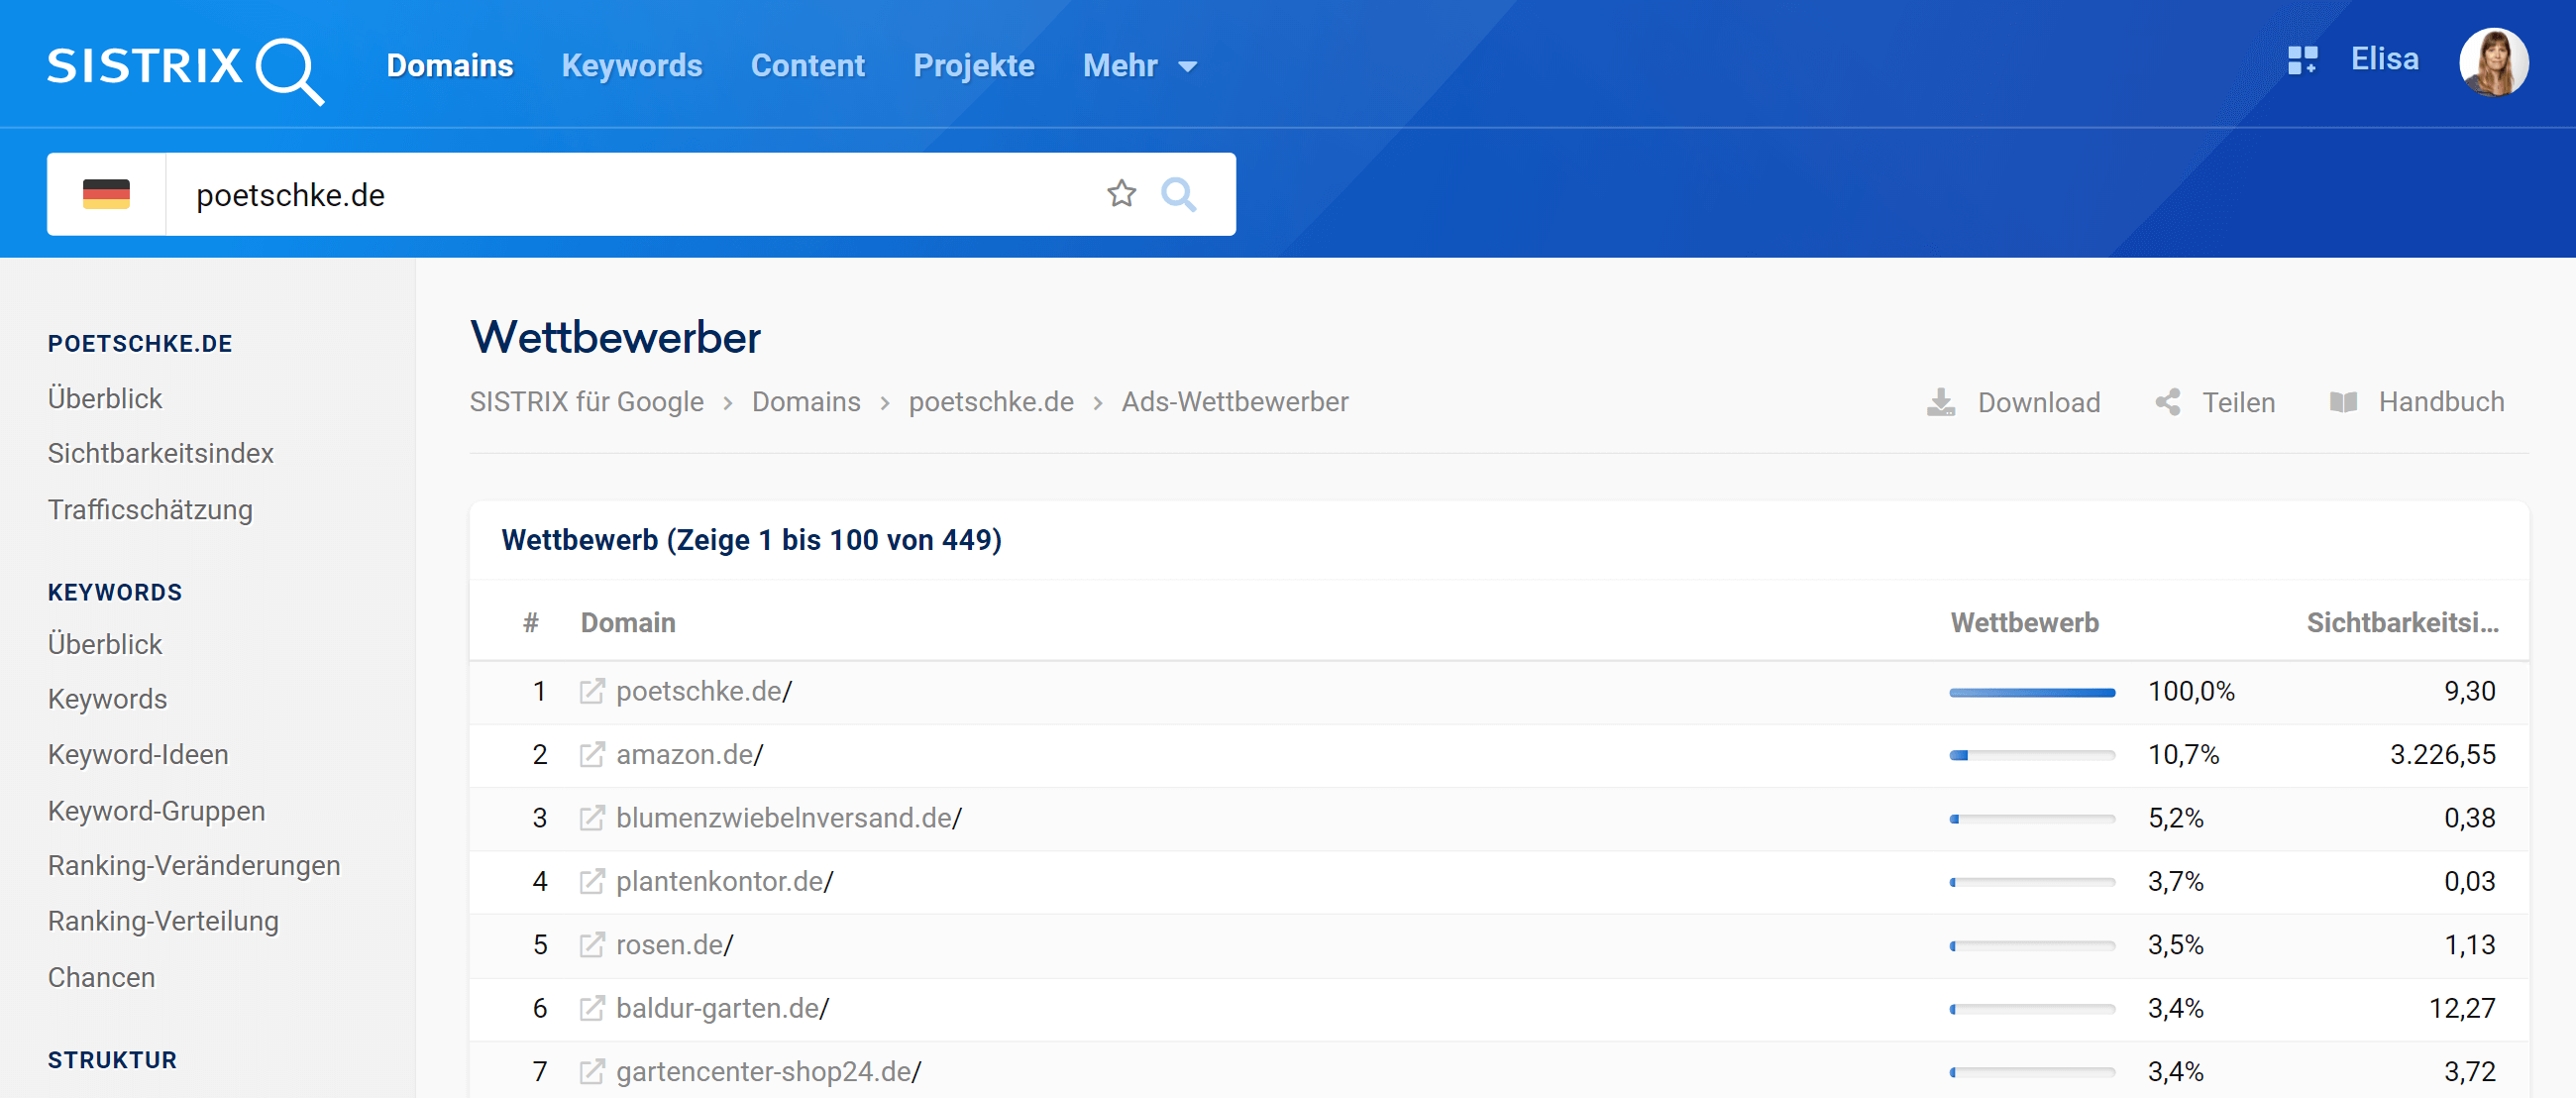The height and width of the screenshot is (1098, 2576).
Task: Open the dashboard grid icon
Action: click(x=2302, y=61)
